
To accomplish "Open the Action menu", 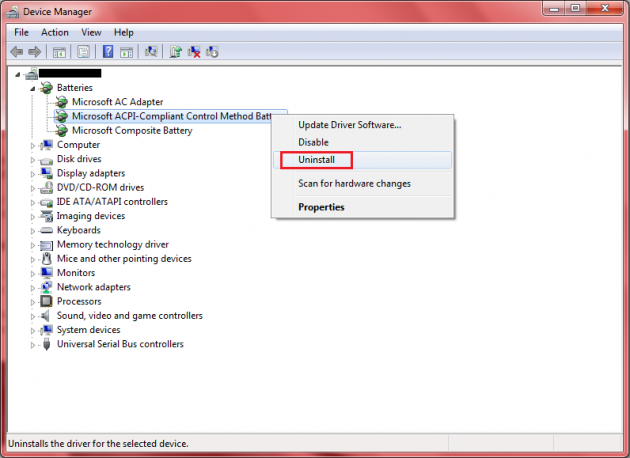I will (x=55, y=32).
